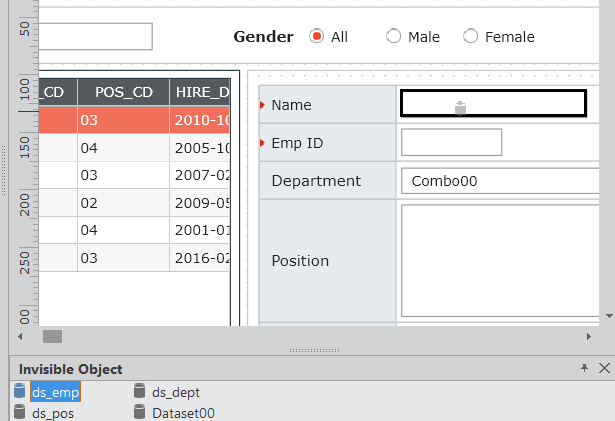Select the 2005-10 hire date cell

[200, 148]
